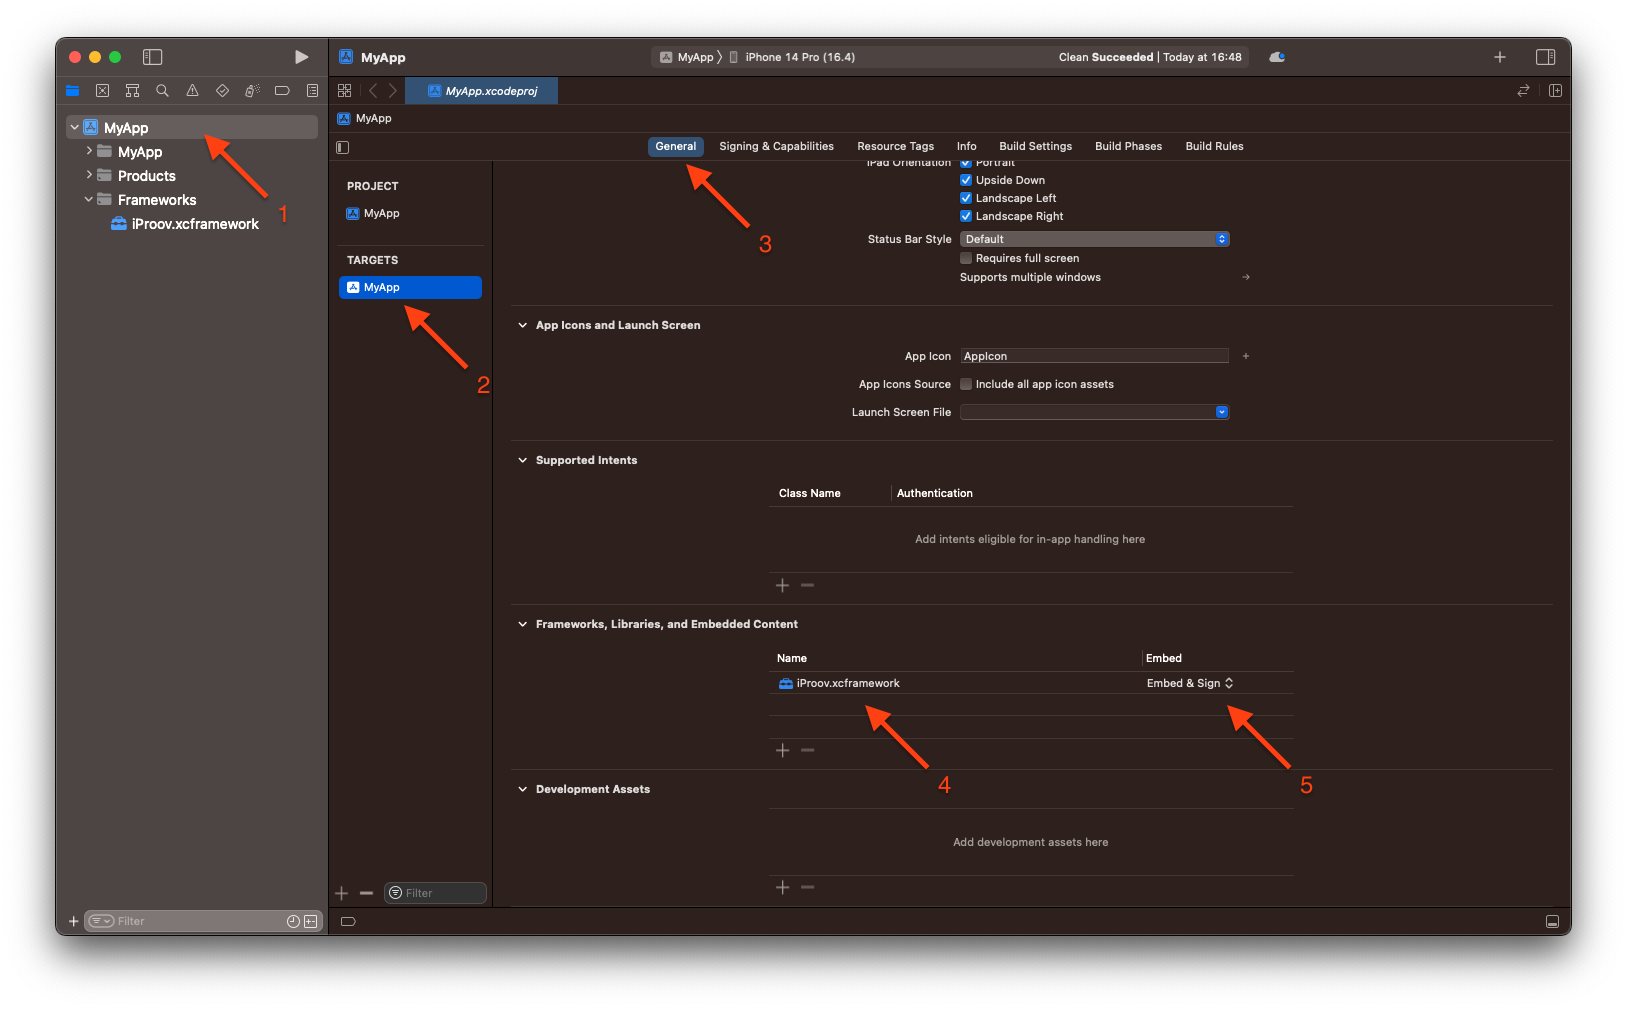Toggle the navigator sidebar icon

click(x=152, y=57)
